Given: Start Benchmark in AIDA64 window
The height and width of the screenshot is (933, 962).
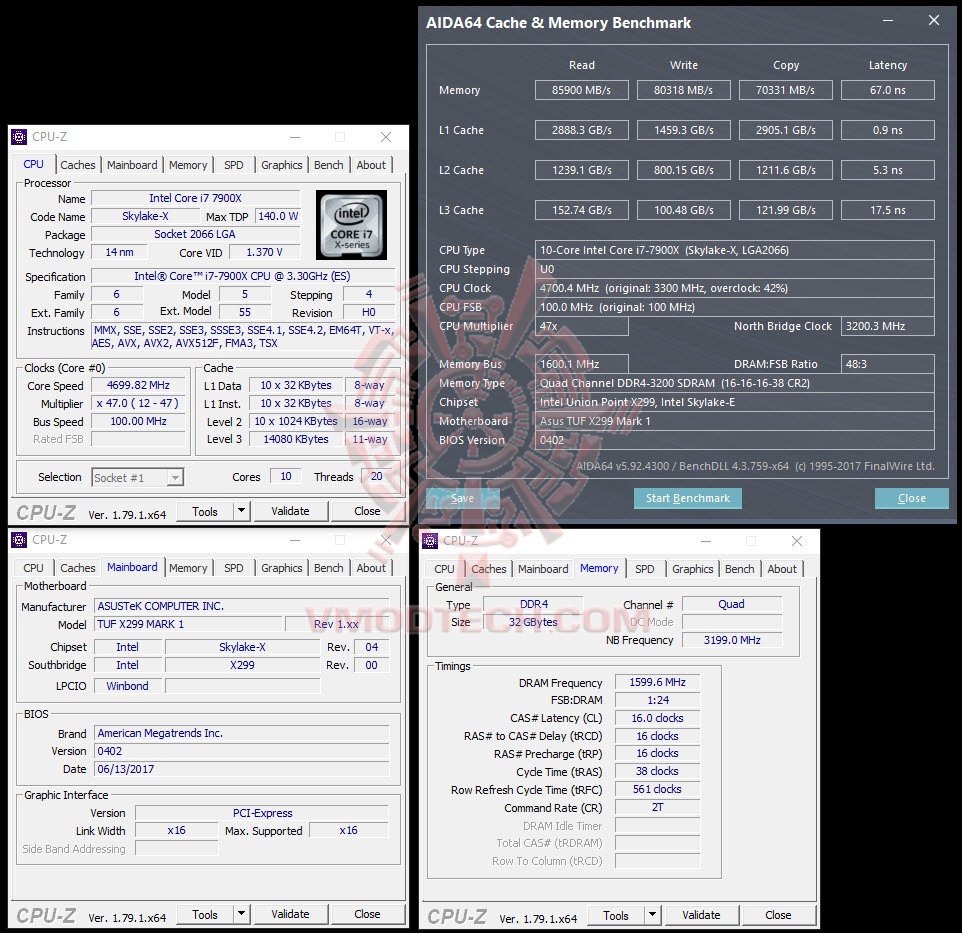Looking at the screenshot, I should pos(688,498).
